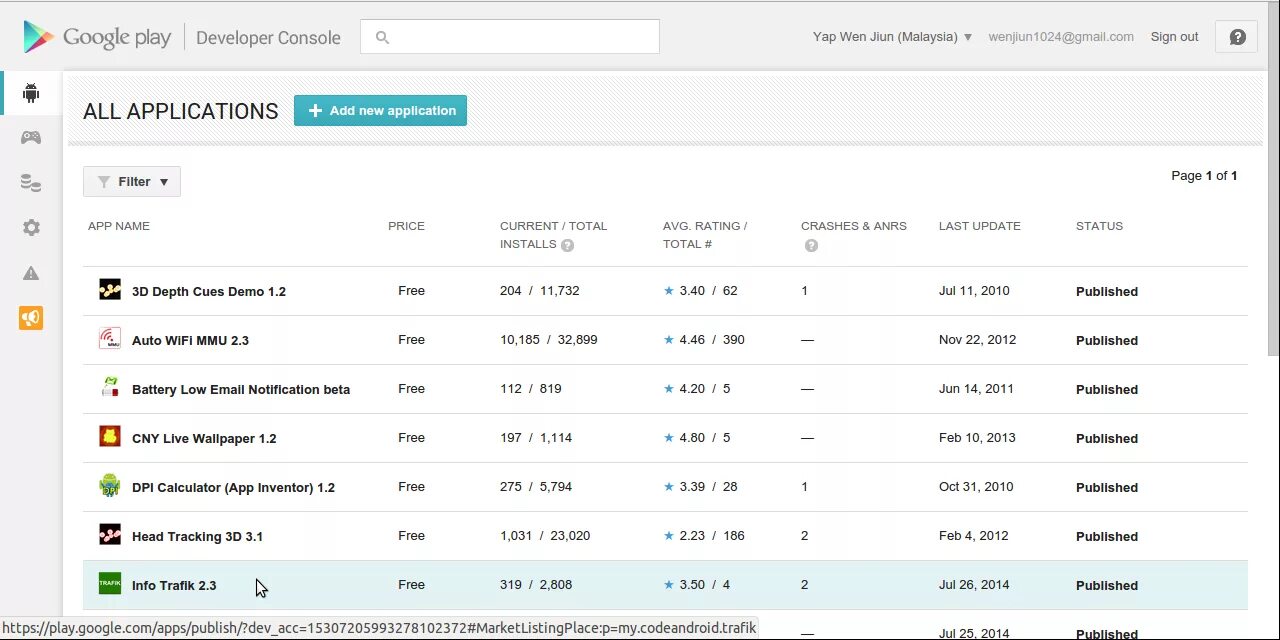This screenshot has width=1280, height=640.
Task: Click the Battery Low Email Notification app icon
Action: [x=110, y=388]
